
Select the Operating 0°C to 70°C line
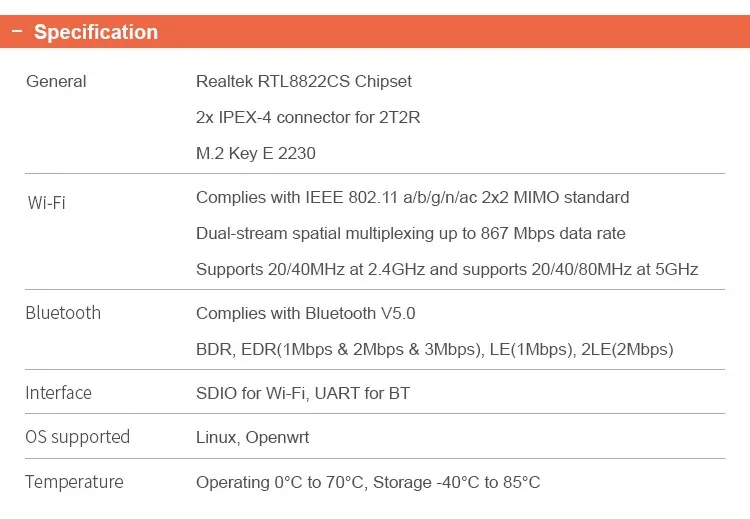tap(368, 482)
